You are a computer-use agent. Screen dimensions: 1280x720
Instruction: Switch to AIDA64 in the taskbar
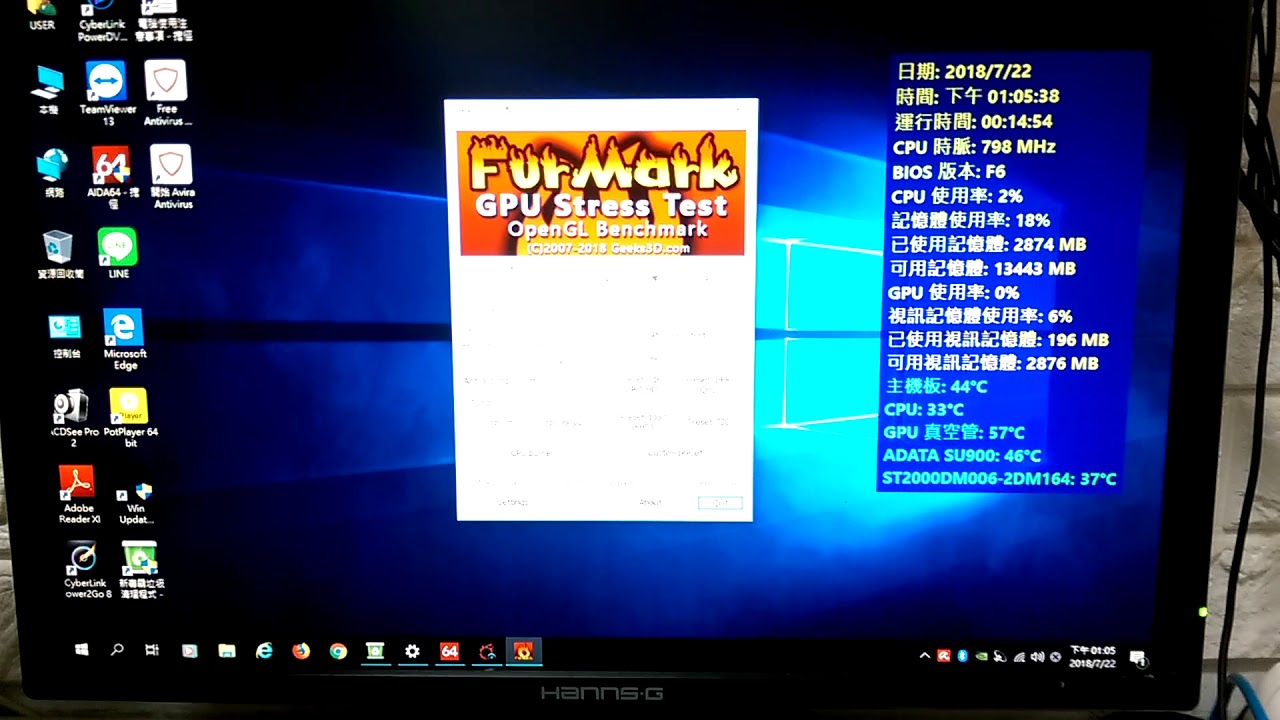[449, 651]
